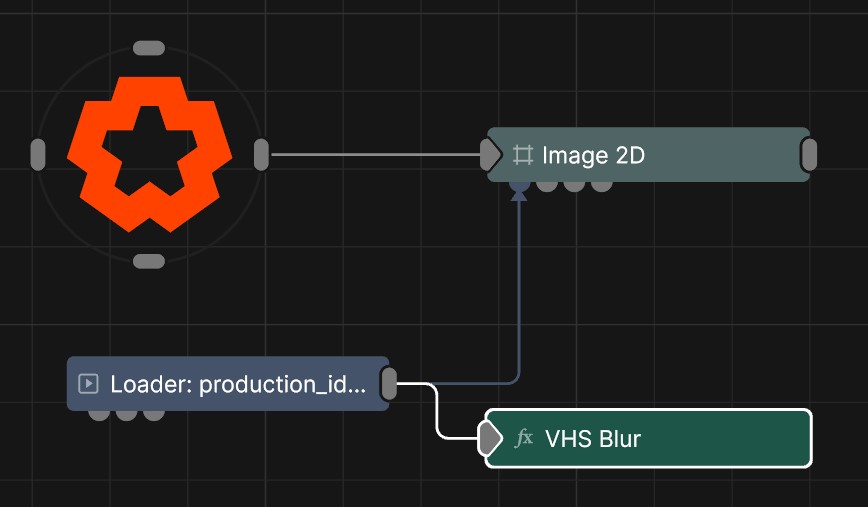Select the orange star-shaped logo node
Image resolution: width=868 pixels, height=507 pixels.
[x=149, y=153]
